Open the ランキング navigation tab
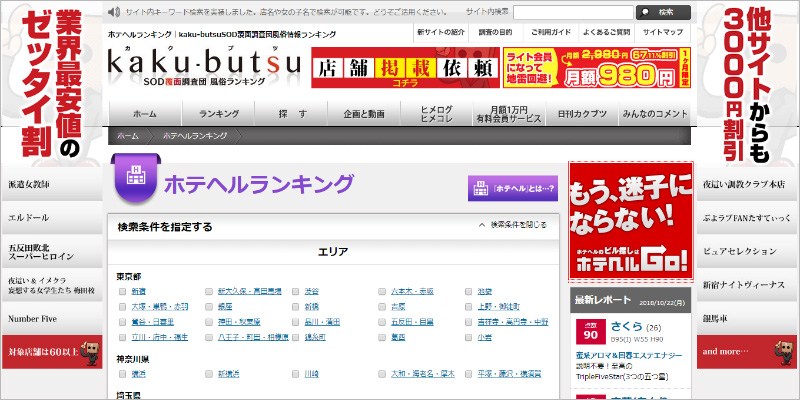The height and width of the screenshot is (400, 800). pos(218,113)
